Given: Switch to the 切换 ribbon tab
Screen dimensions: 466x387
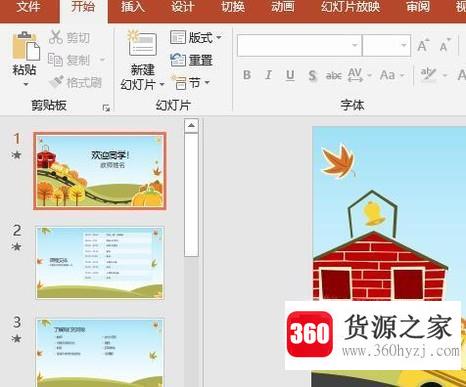Looking at the screenshot, I should click(x=233, y=7).
